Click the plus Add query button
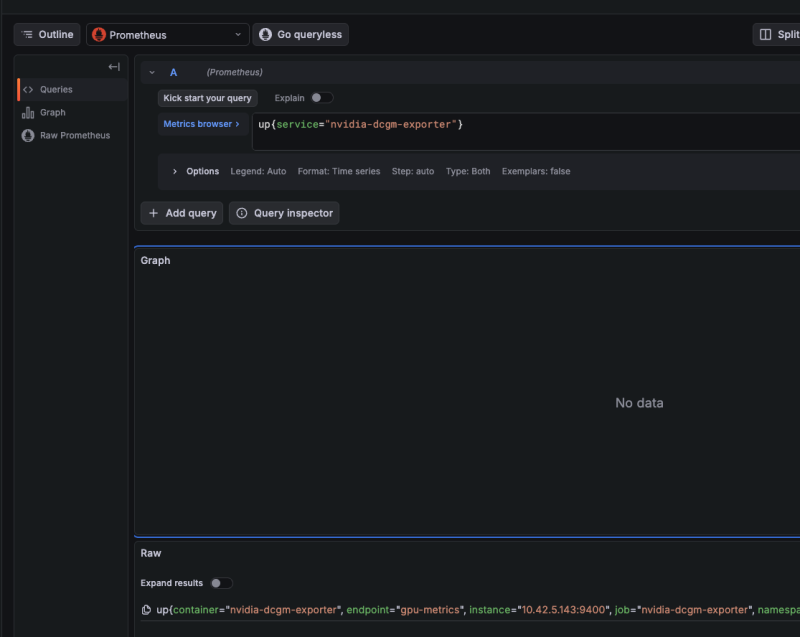The height and width of the screenshot is (637, 800). [182, 213]
